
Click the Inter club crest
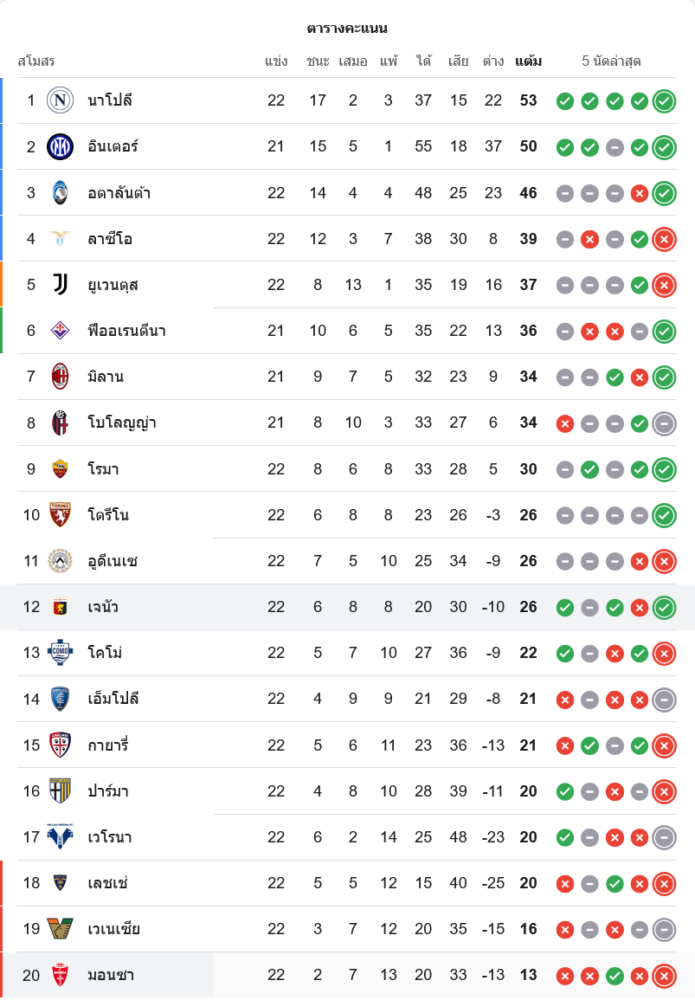tap(61, 146)
